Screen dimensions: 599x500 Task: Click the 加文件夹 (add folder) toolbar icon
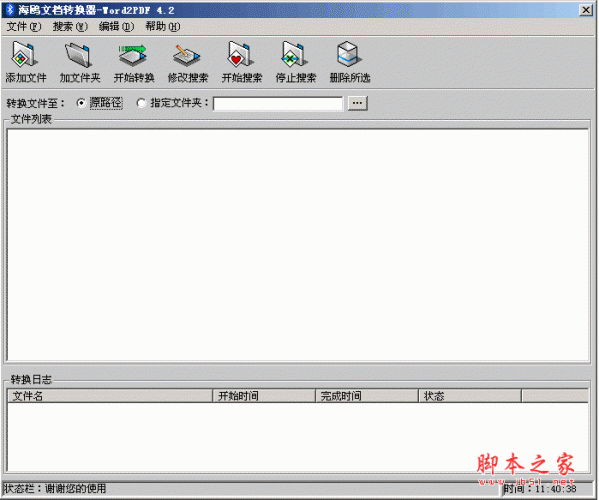point(79,61)
